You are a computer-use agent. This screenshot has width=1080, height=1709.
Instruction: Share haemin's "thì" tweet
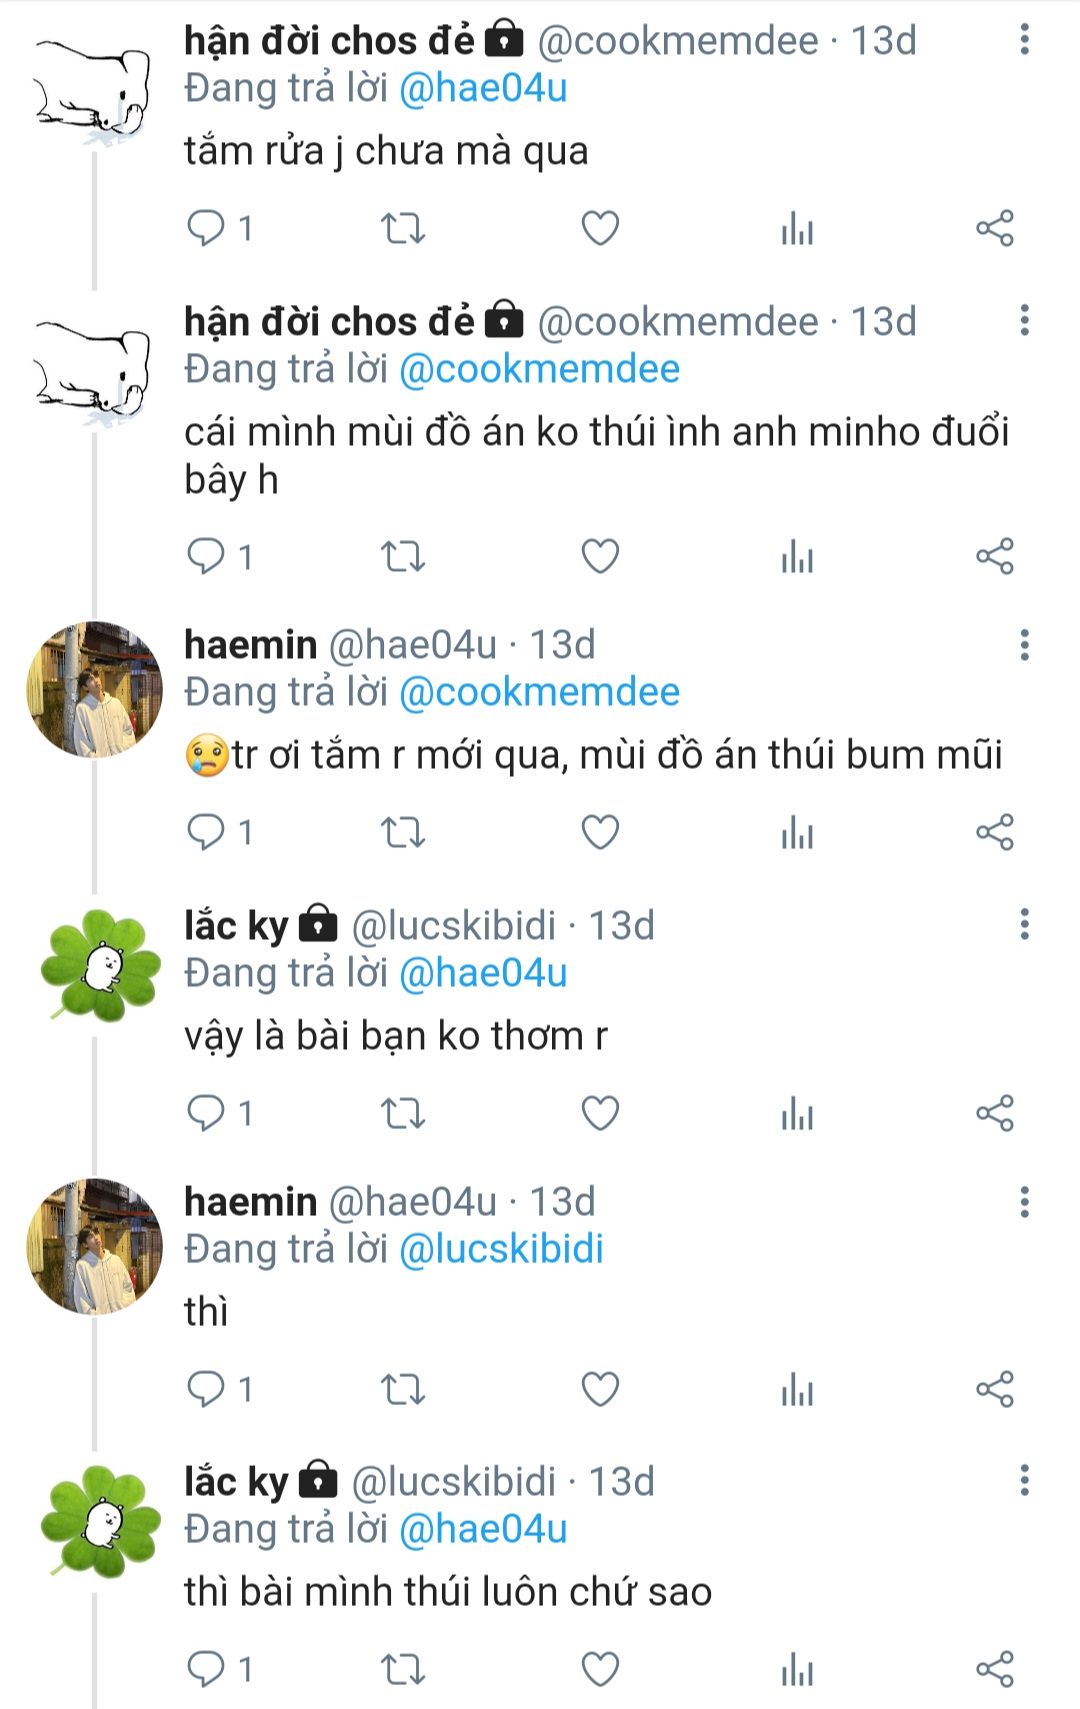[x=994, y=1389]
